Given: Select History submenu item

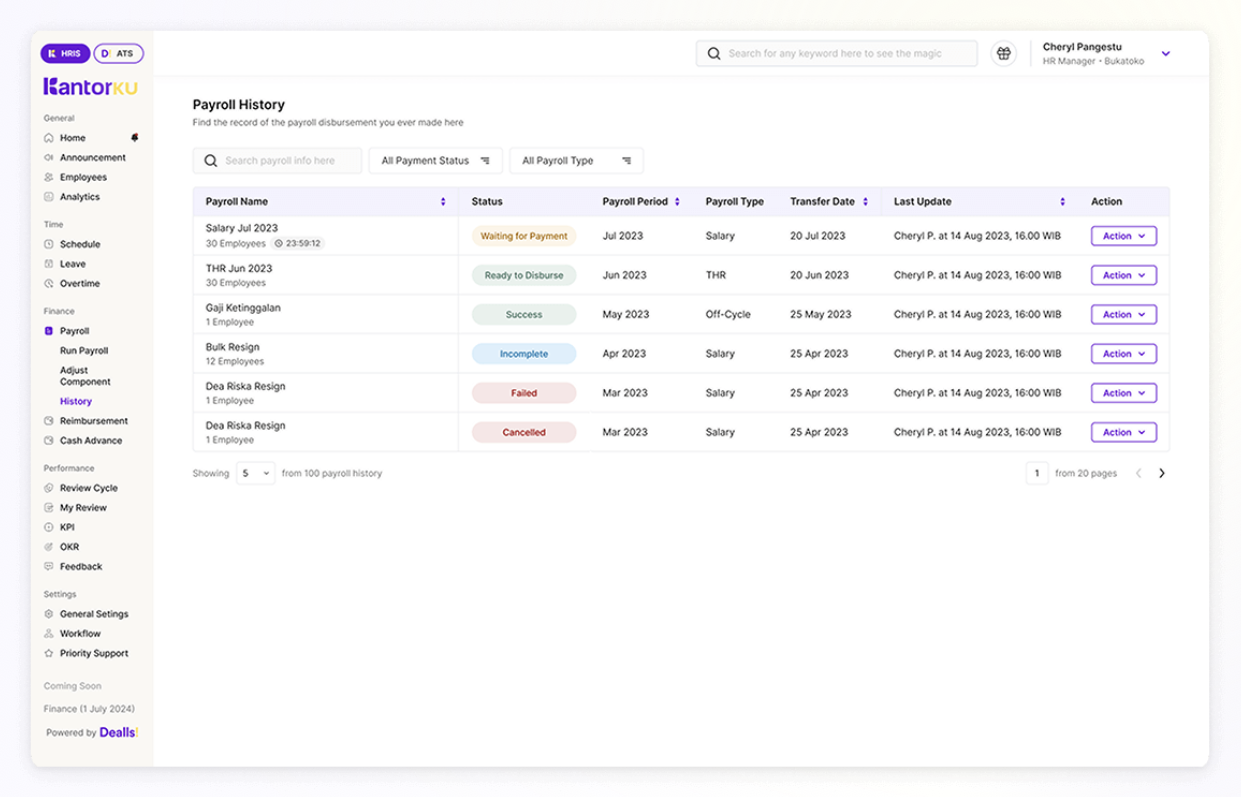Looking at the screenshot, I should [x=76, y=402].
